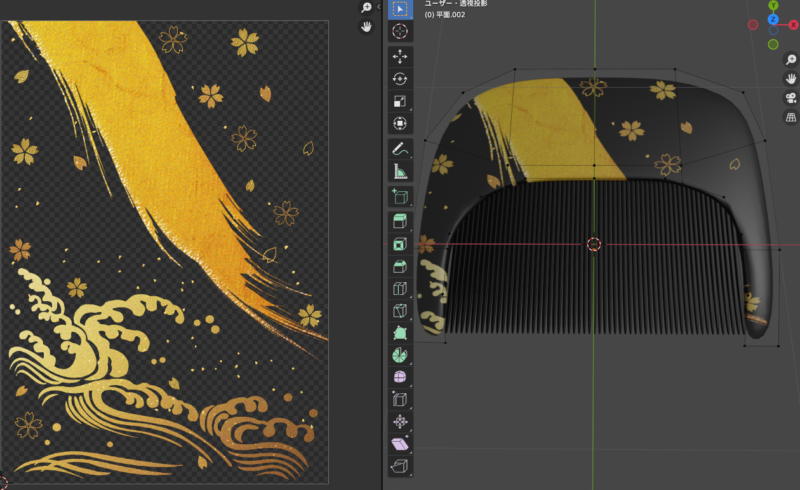Viewport: 800px width, 490px height.
Task: Snap view to the green Y axis
Action: (x=773, y=5)
